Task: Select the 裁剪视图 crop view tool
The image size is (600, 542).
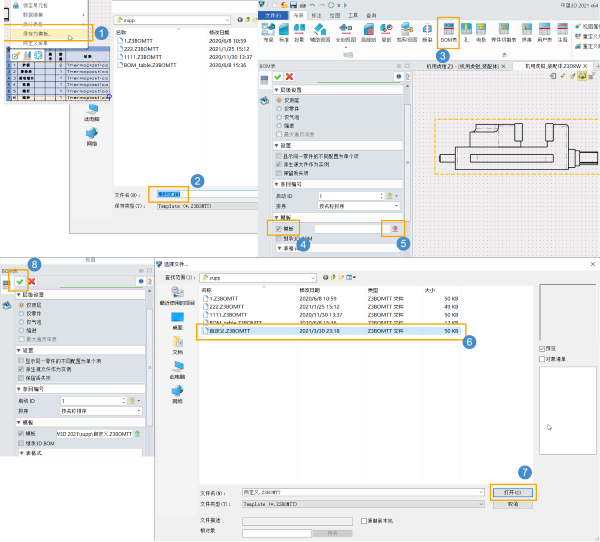Action: point(407,32)
